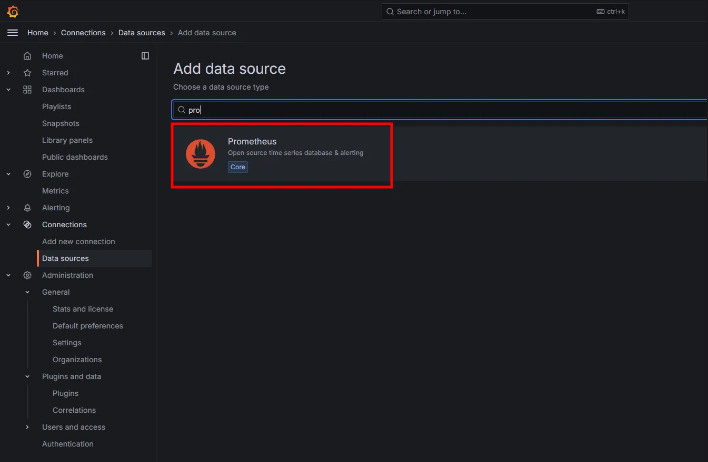The image size is (708, 462).
Task: Open Stats and license
Action: (x=83, y=309)
